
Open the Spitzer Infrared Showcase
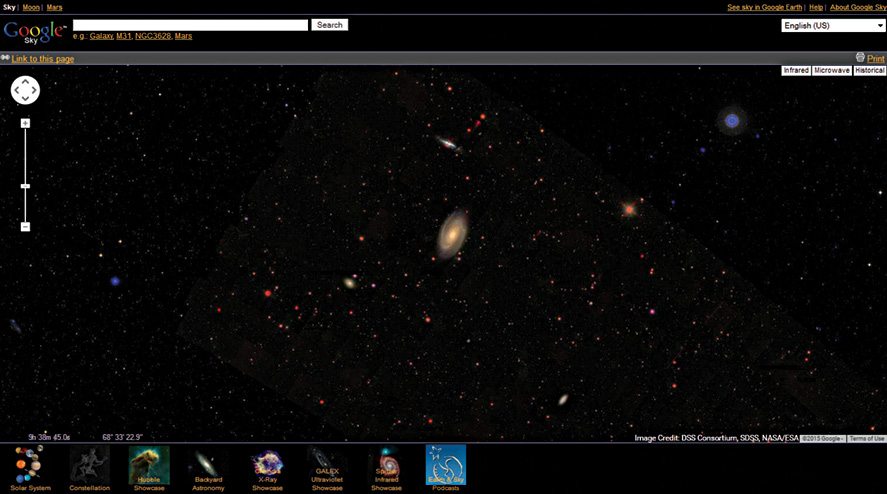coord(386,466)
